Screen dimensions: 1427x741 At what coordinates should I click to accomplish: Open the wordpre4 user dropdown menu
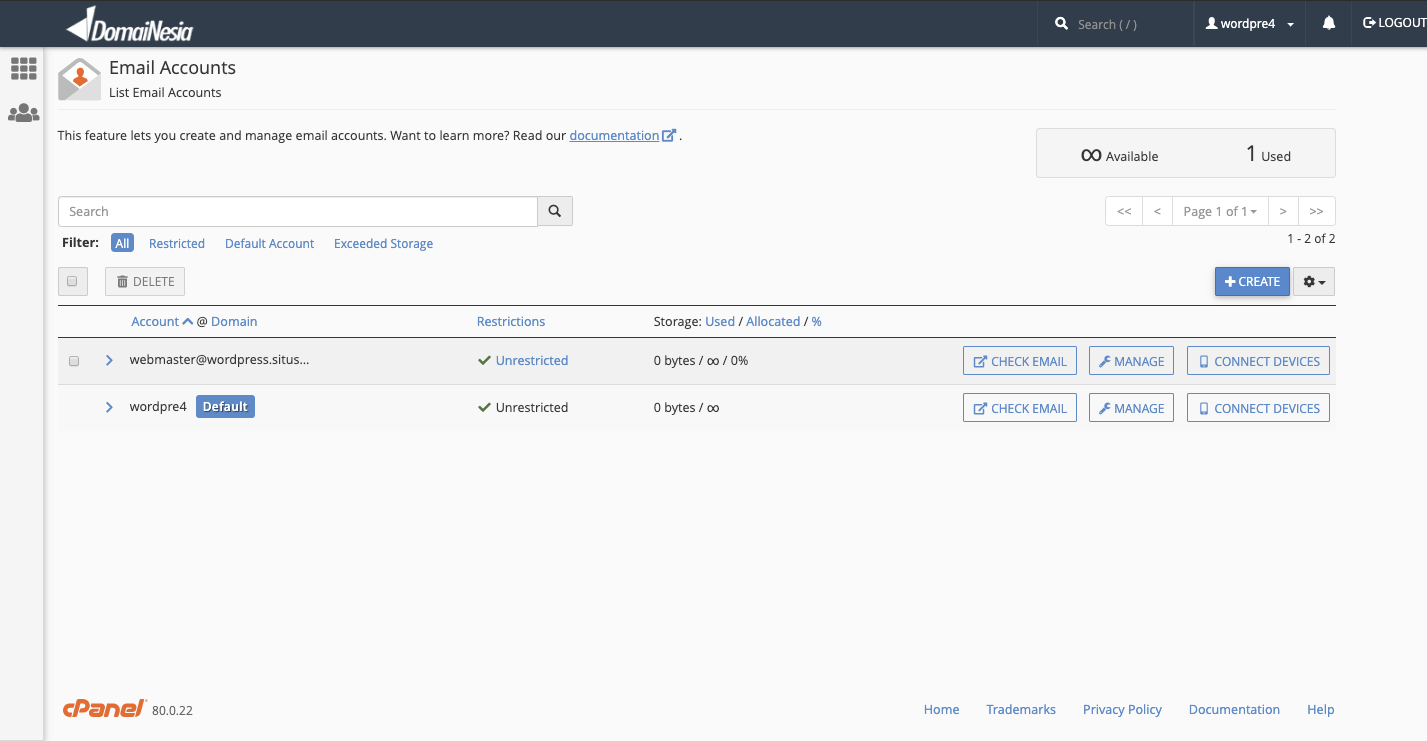coord(1250,24)
